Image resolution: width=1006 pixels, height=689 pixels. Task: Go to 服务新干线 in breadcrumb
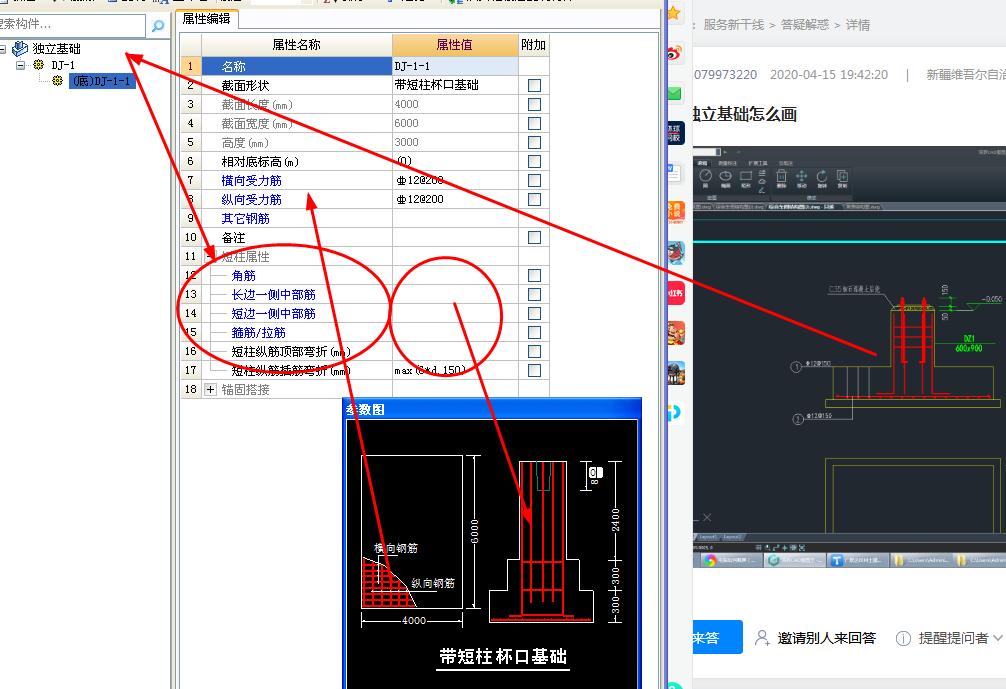(734, 25)
